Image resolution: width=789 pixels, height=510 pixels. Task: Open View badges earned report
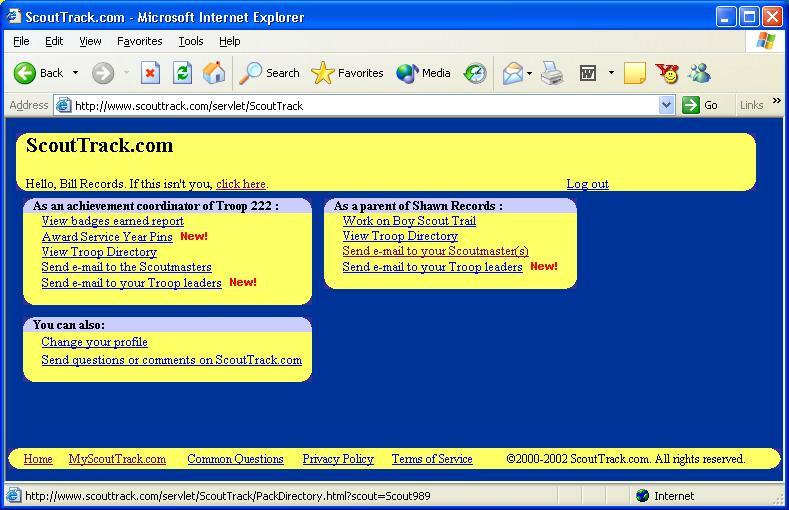point(113,221)
